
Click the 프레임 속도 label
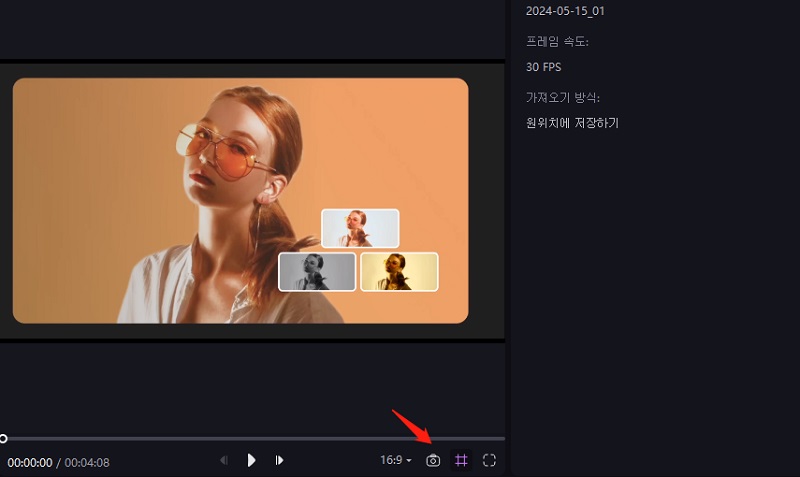click(x=556, y=41)
